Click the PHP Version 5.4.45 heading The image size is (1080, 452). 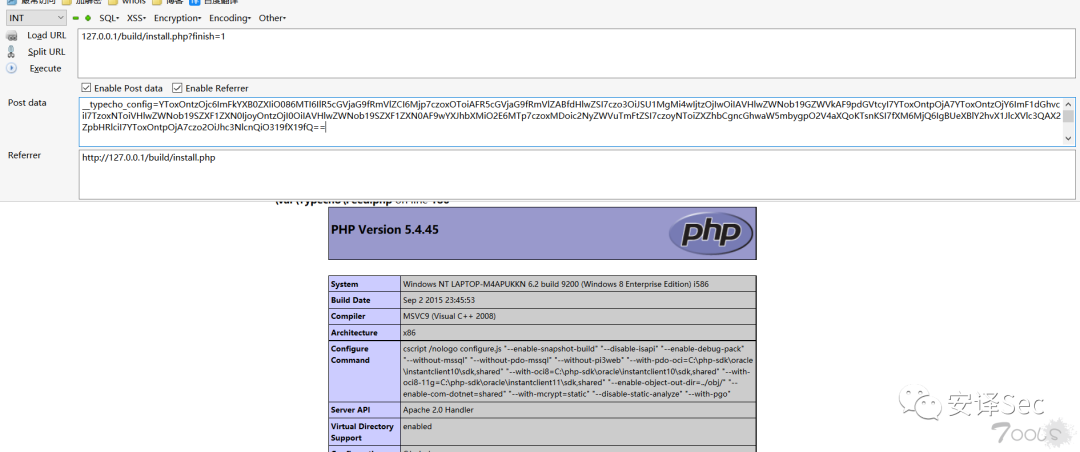384,229
